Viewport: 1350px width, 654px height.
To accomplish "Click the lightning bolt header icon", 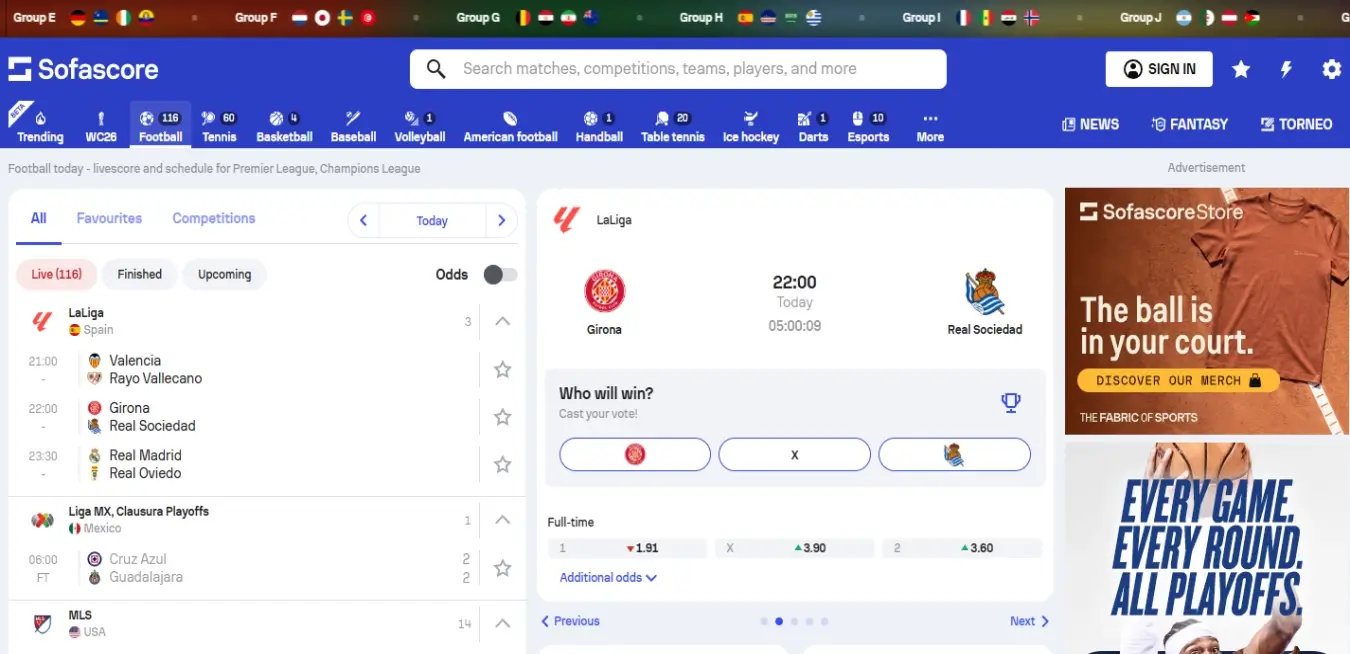I will point(1287,69).
